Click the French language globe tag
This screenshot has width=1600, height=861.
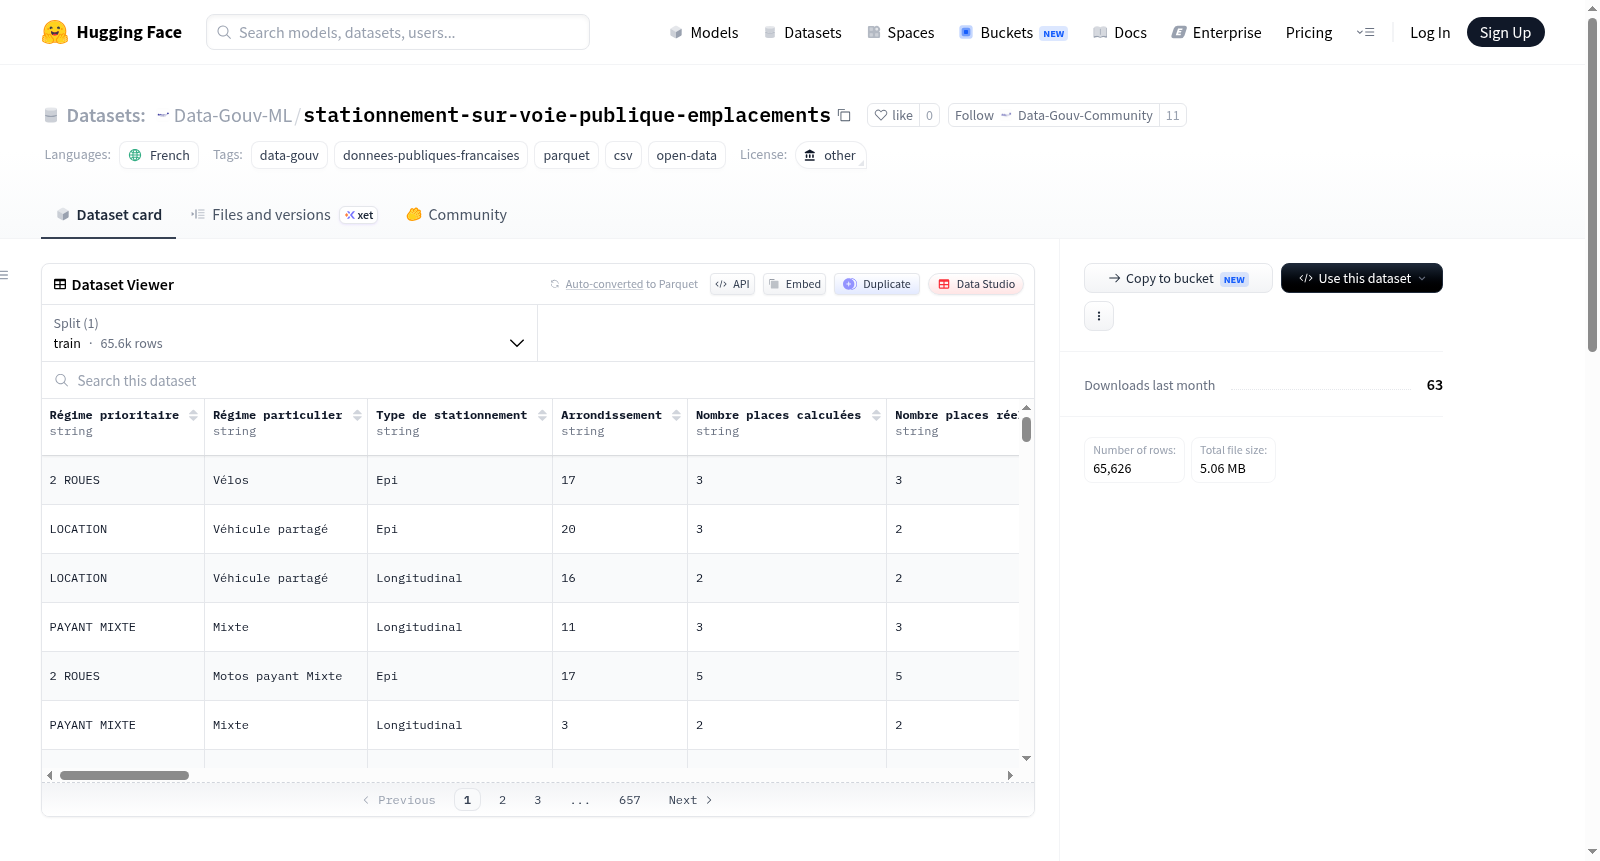pyautogui.click(x=159, y=155)
